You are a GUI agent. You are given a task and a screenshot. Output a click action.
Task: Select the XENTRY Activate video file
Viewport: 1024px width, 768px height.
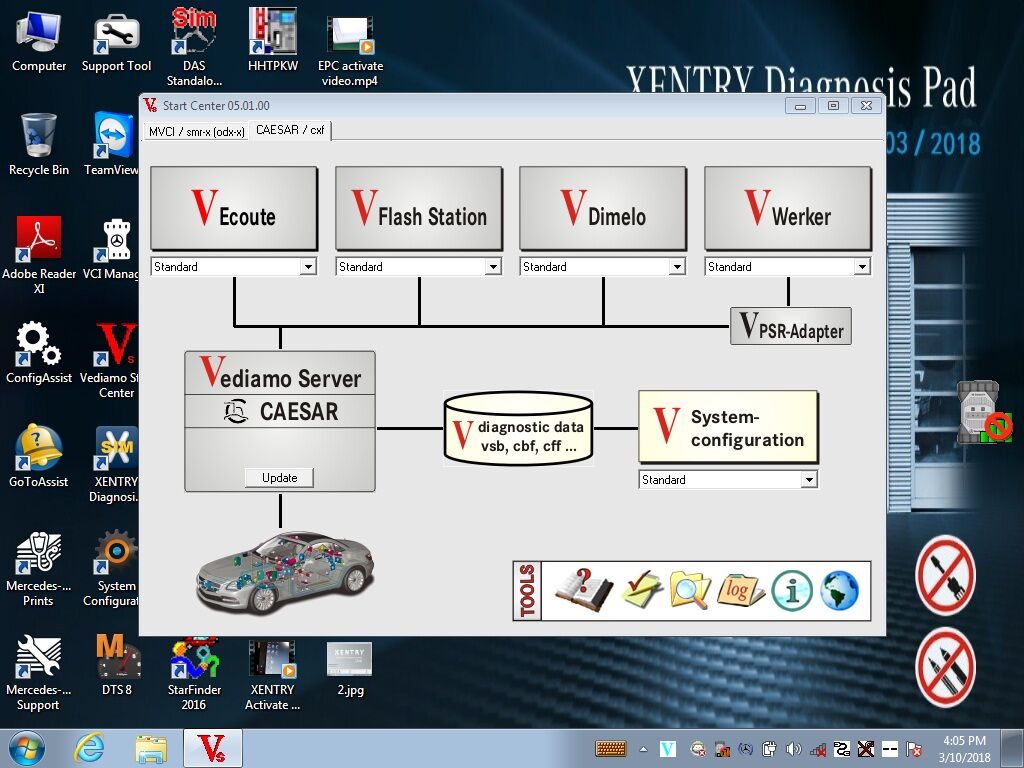tap(272, 675)
